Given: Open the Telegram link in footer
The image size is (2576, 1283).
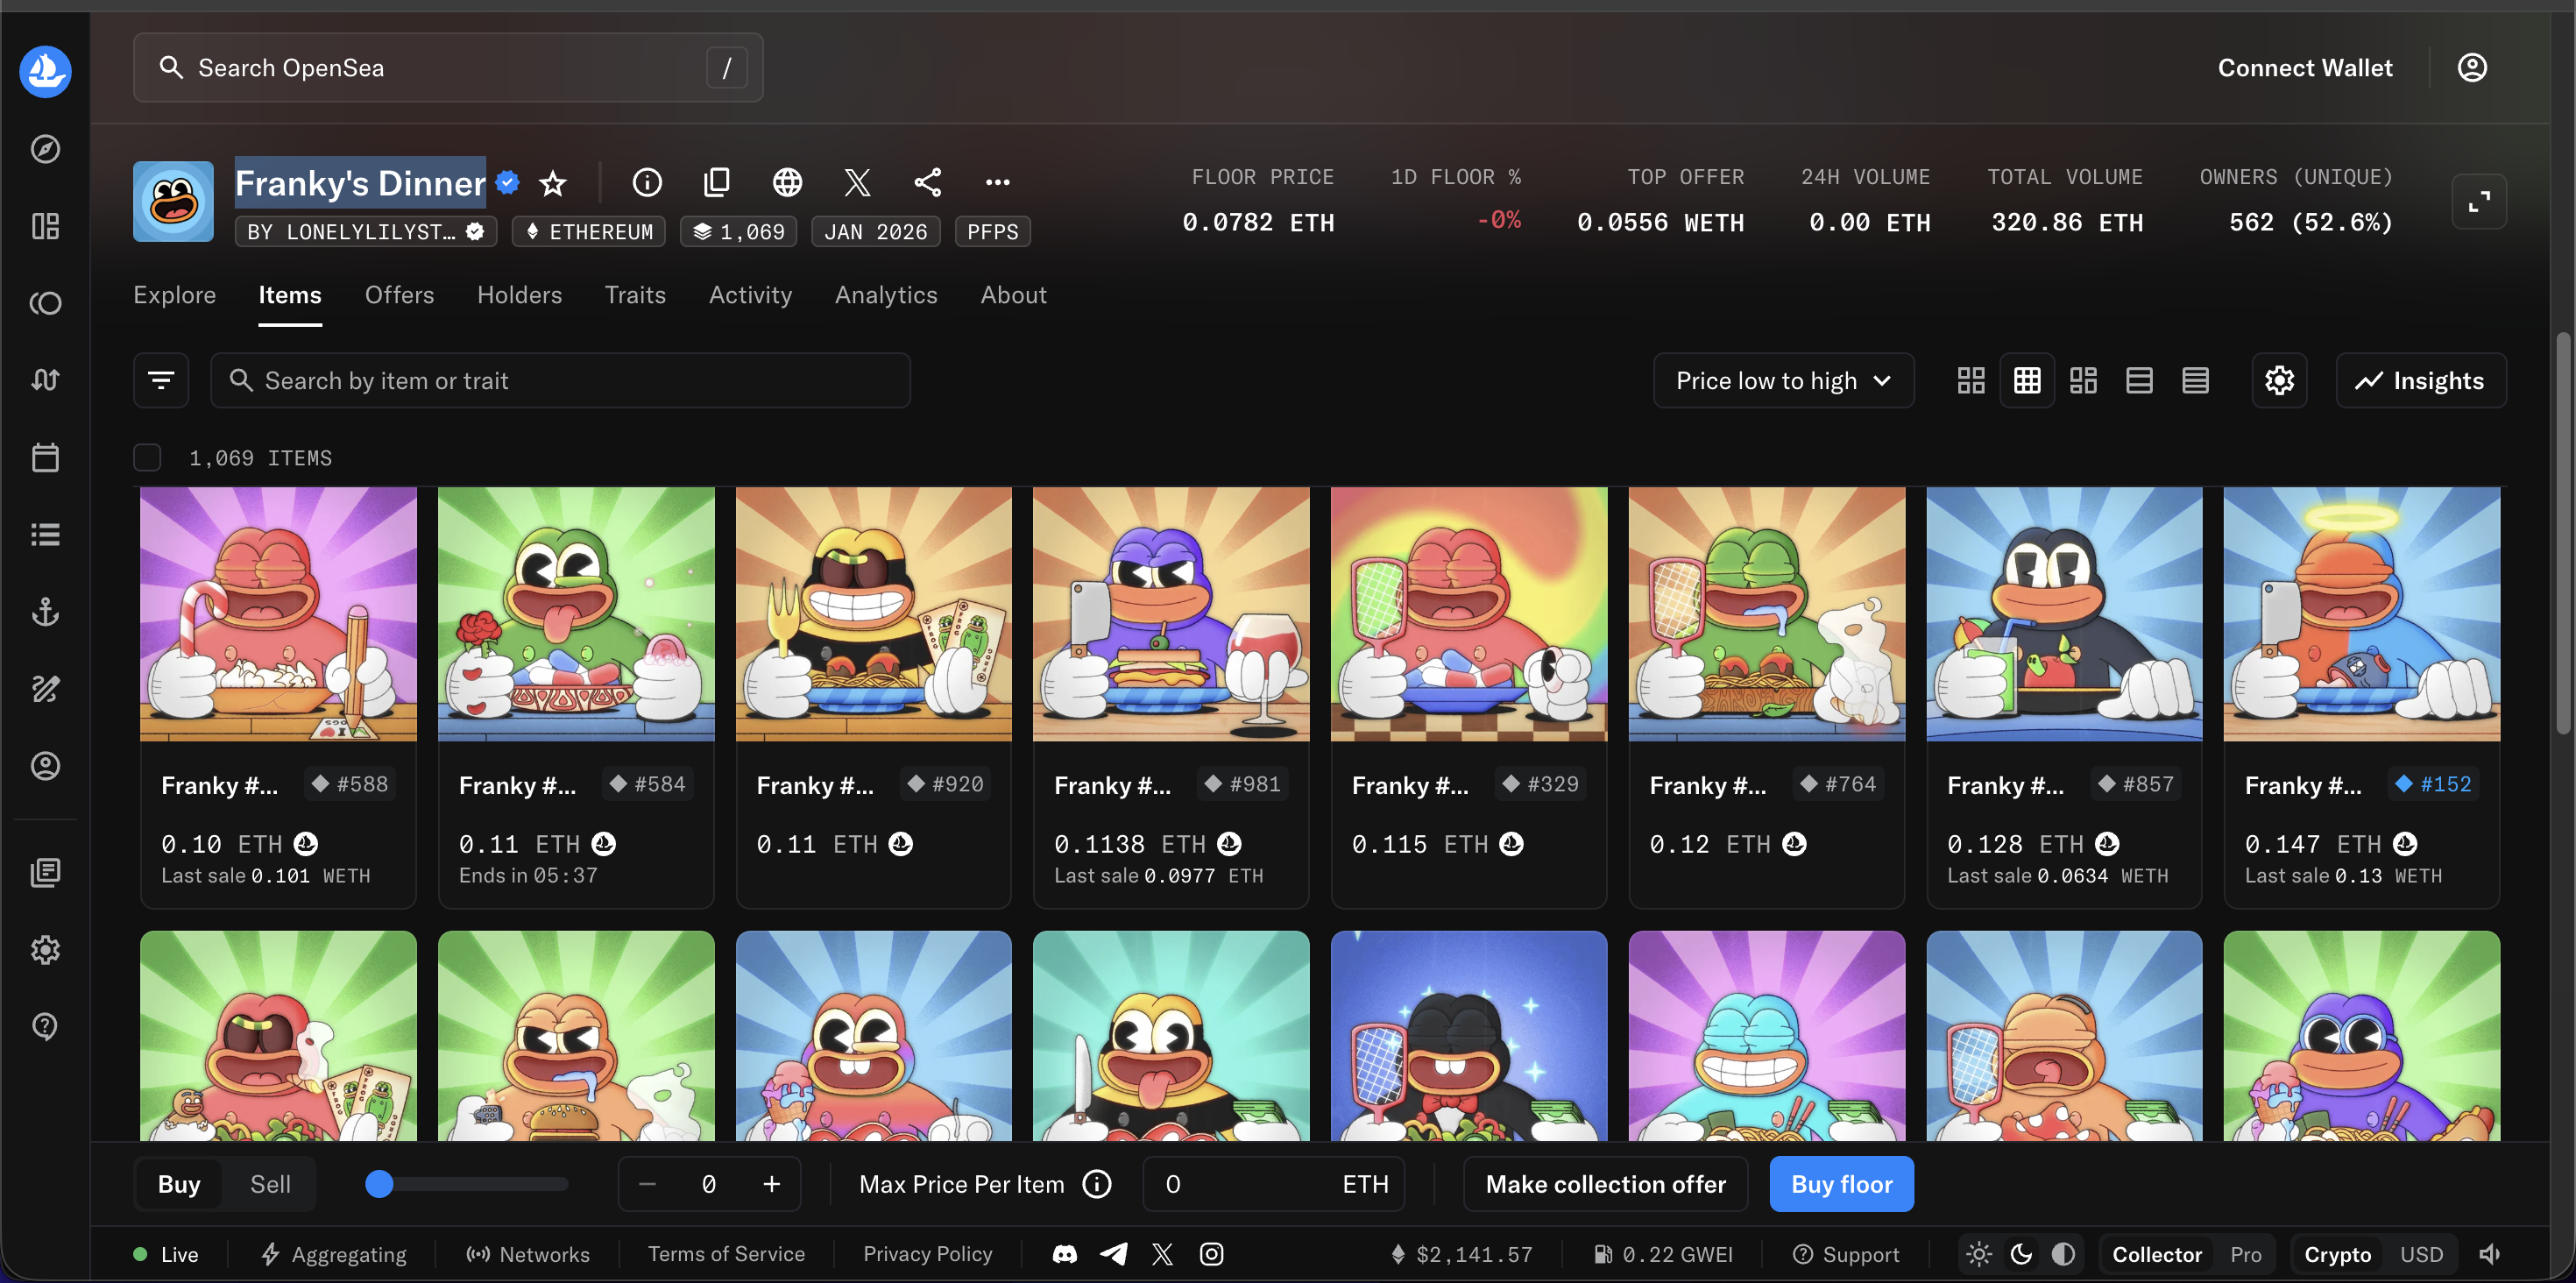Looking at the screenshot, I should pyautogui.click(x=1113, y=1254).
